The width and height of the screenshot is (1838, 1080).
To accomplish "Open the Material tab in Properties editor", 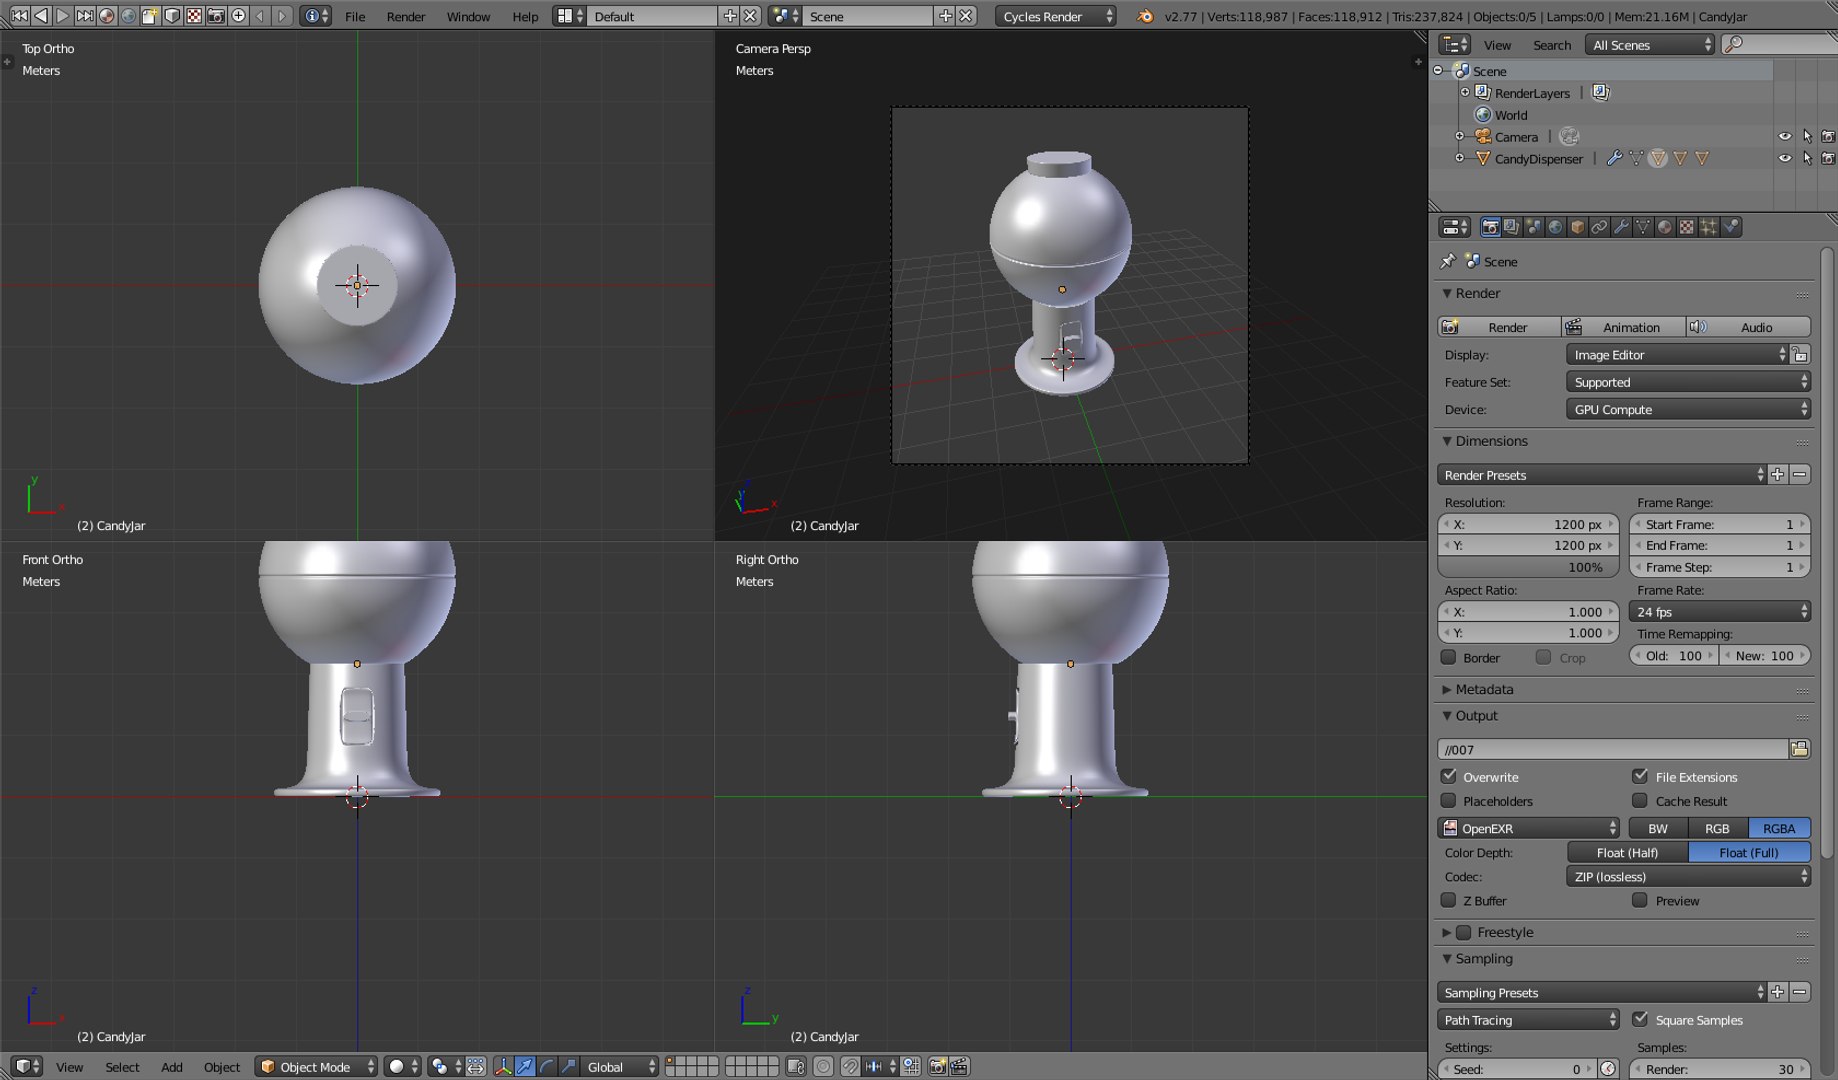I will click(1665, 227).
